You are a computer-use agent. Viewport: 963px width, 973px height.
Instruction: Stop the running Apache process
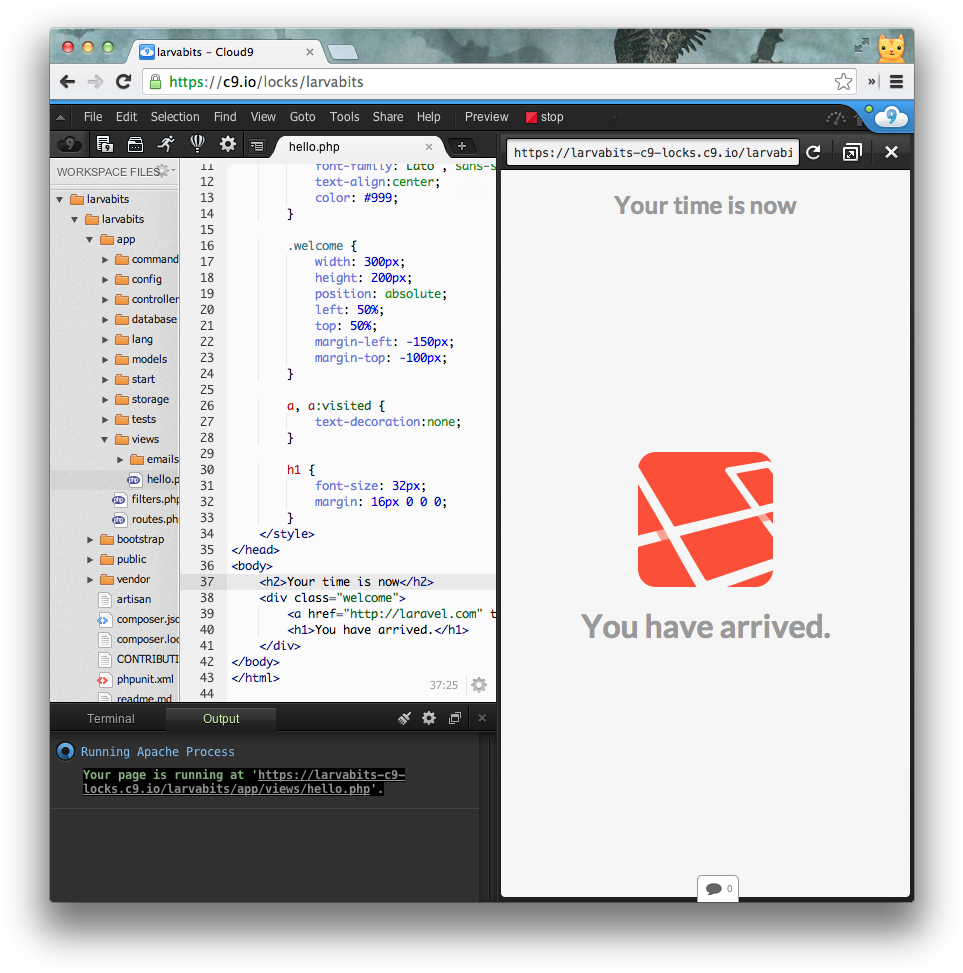545,117
